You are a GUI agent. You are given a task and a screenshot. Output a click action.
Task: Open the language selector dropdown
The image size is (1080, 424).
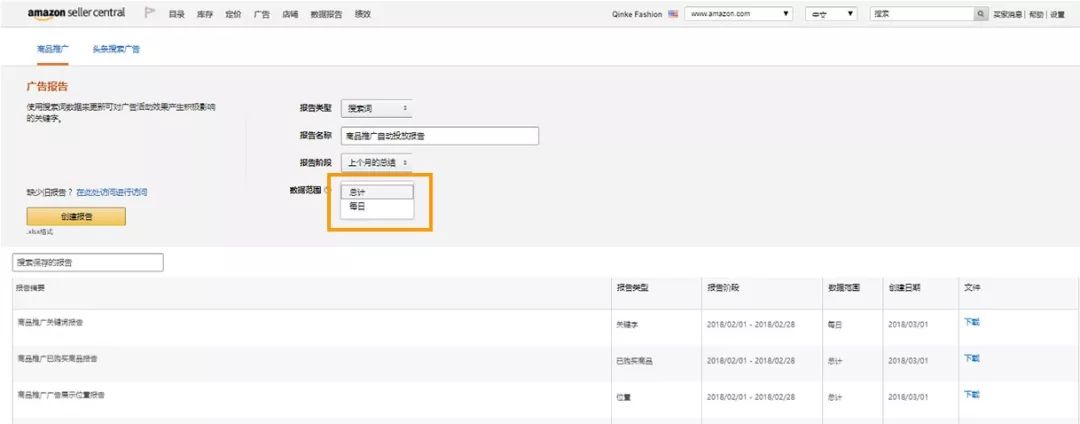(831, 14)
